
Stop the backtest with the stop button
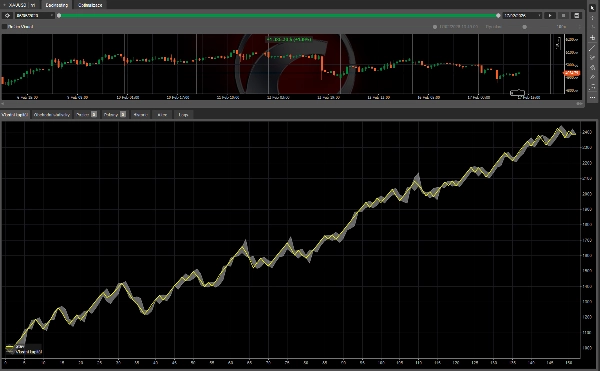click(563, 16)
